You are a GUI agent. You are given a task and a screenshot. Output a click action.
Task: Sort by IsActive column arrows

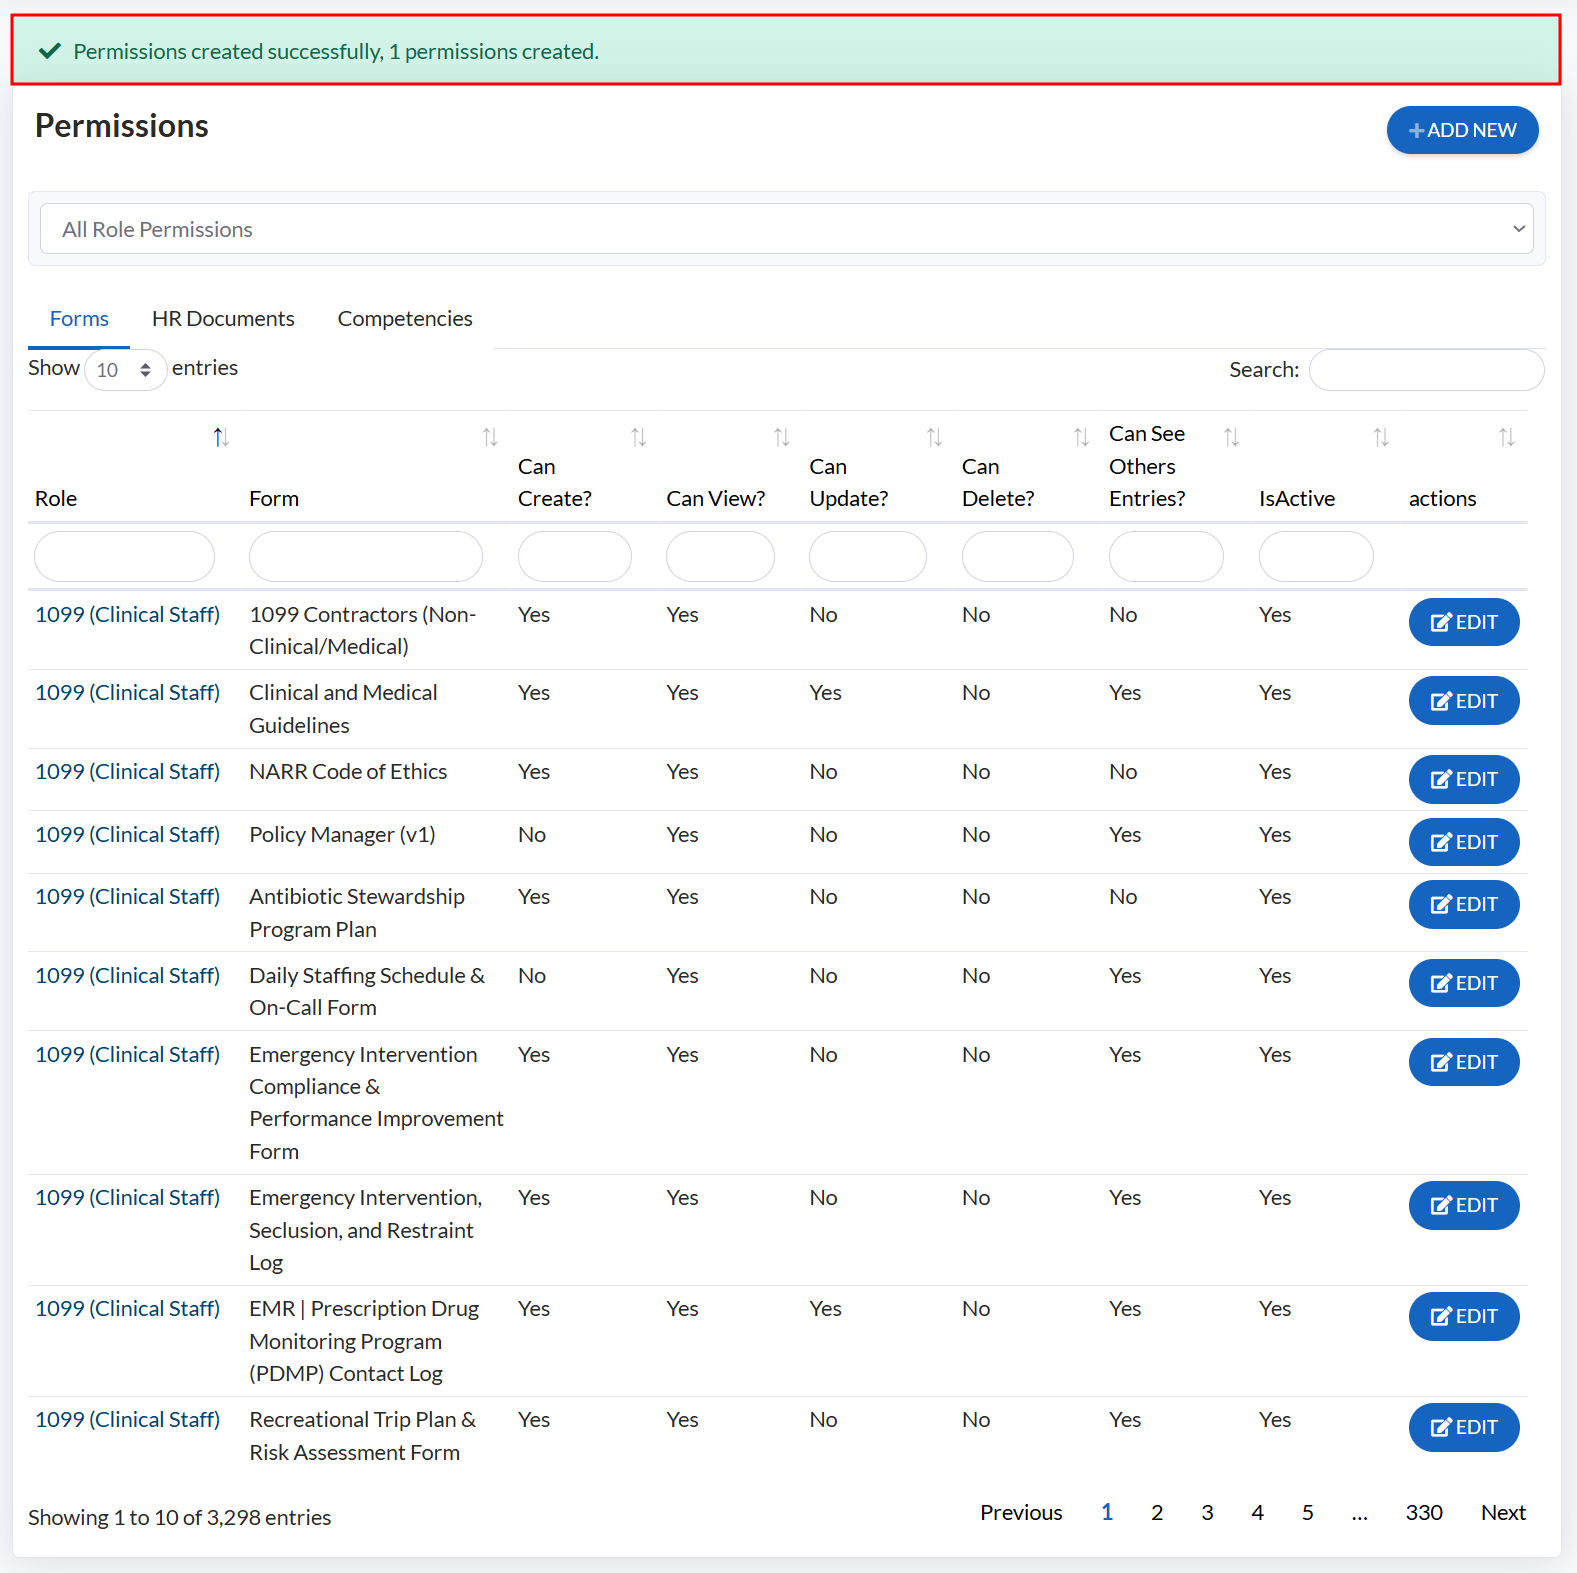point(1380,437)
